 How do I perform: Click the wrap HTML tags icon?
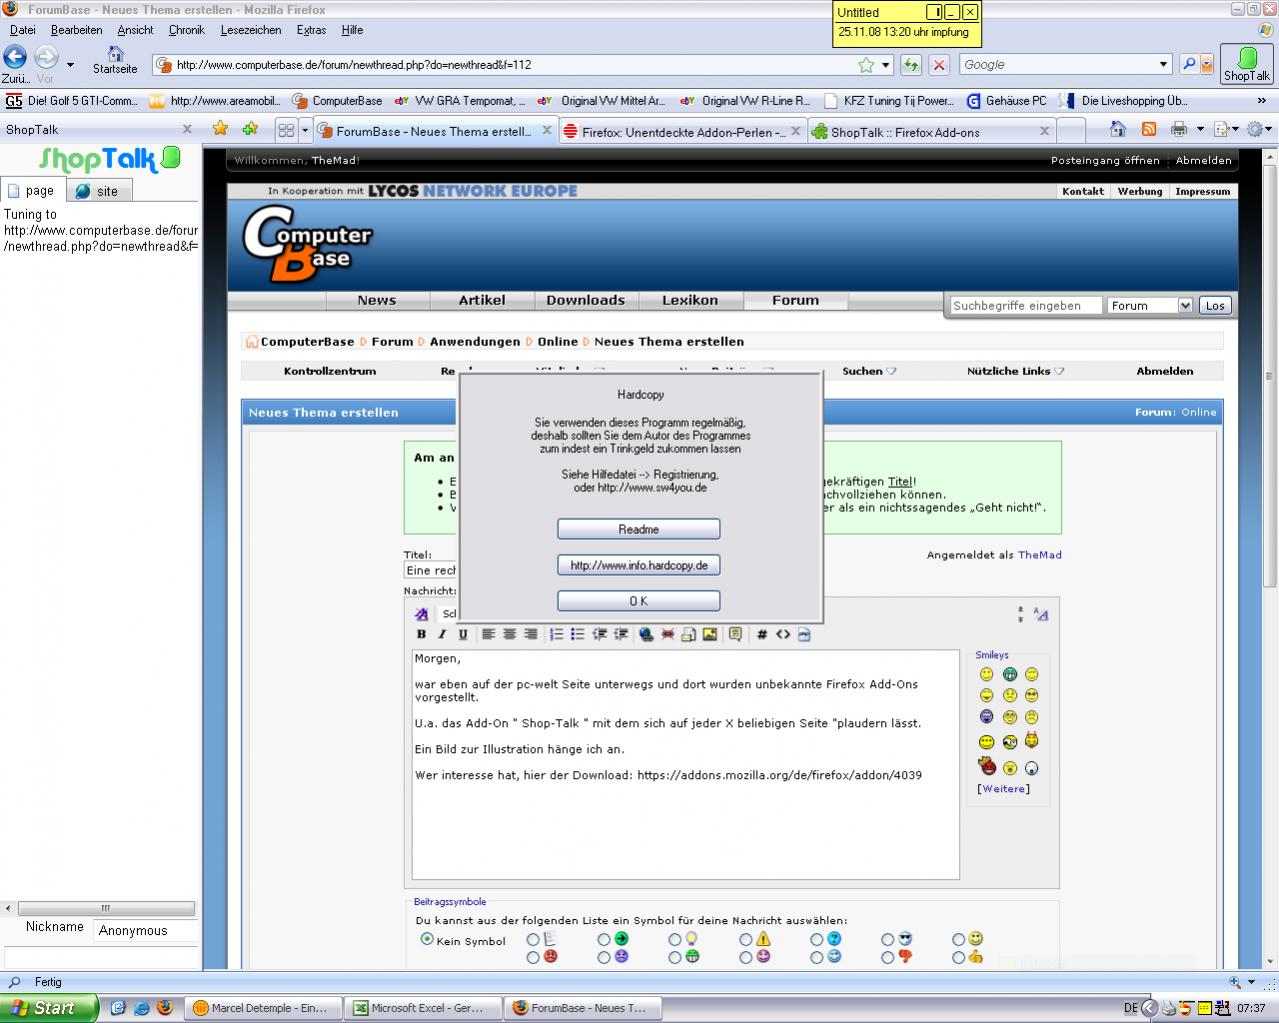[783, 634]
